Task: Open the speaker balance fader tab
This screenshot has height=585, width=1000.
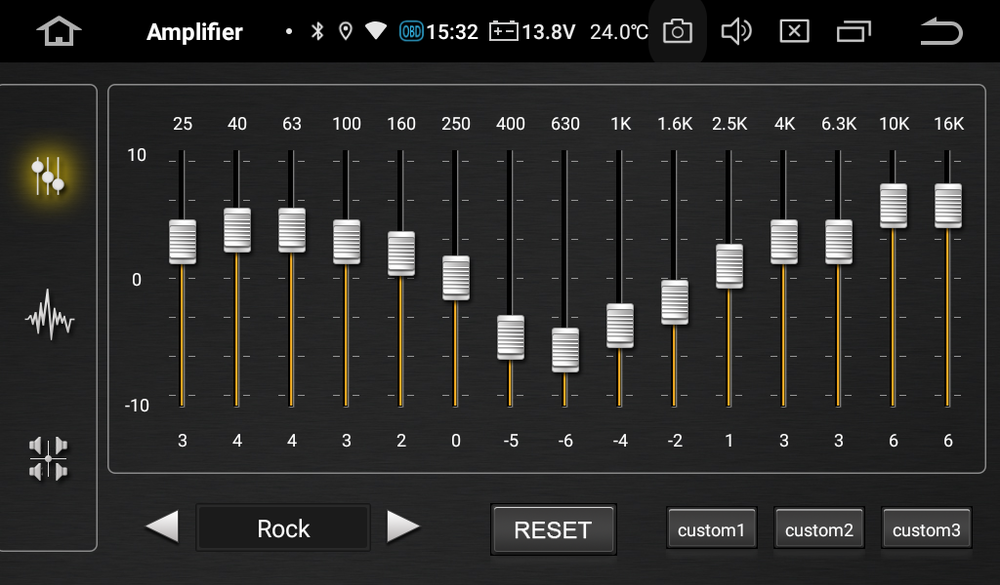Action: tap(48, 458)
